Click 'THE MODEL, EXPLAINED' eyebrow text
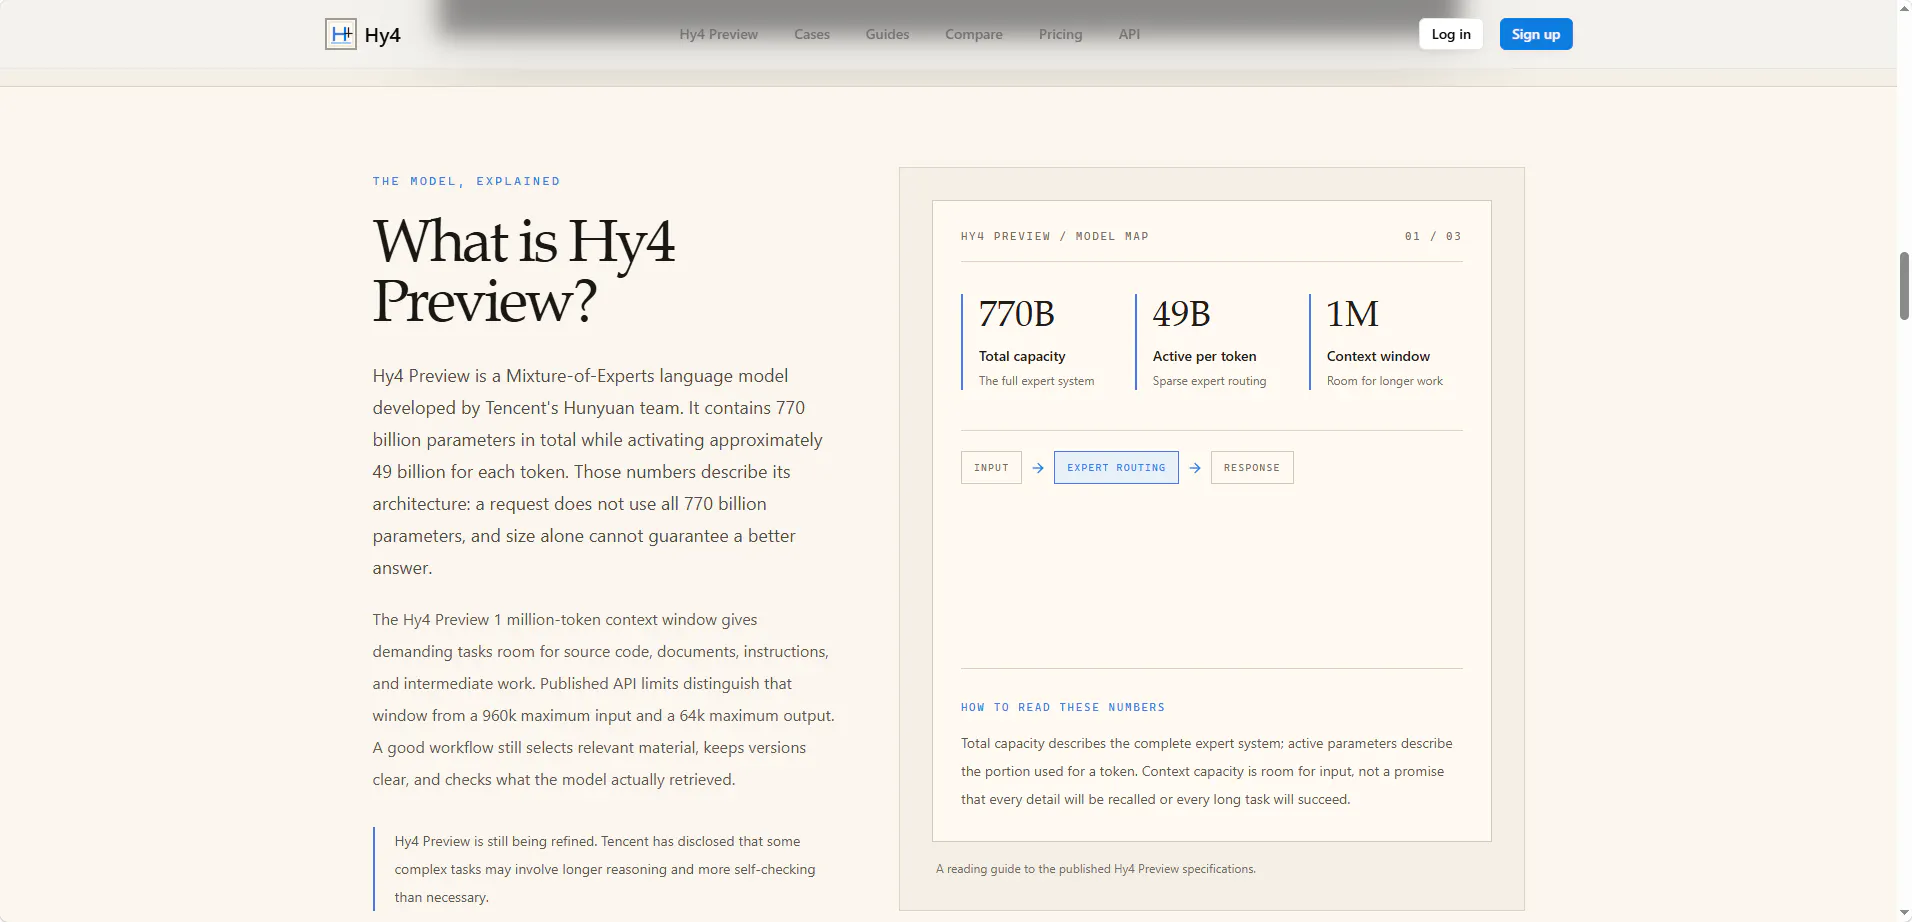This screenshot has width=1912, height=922. pyautogui.click(x=466, y=181)
